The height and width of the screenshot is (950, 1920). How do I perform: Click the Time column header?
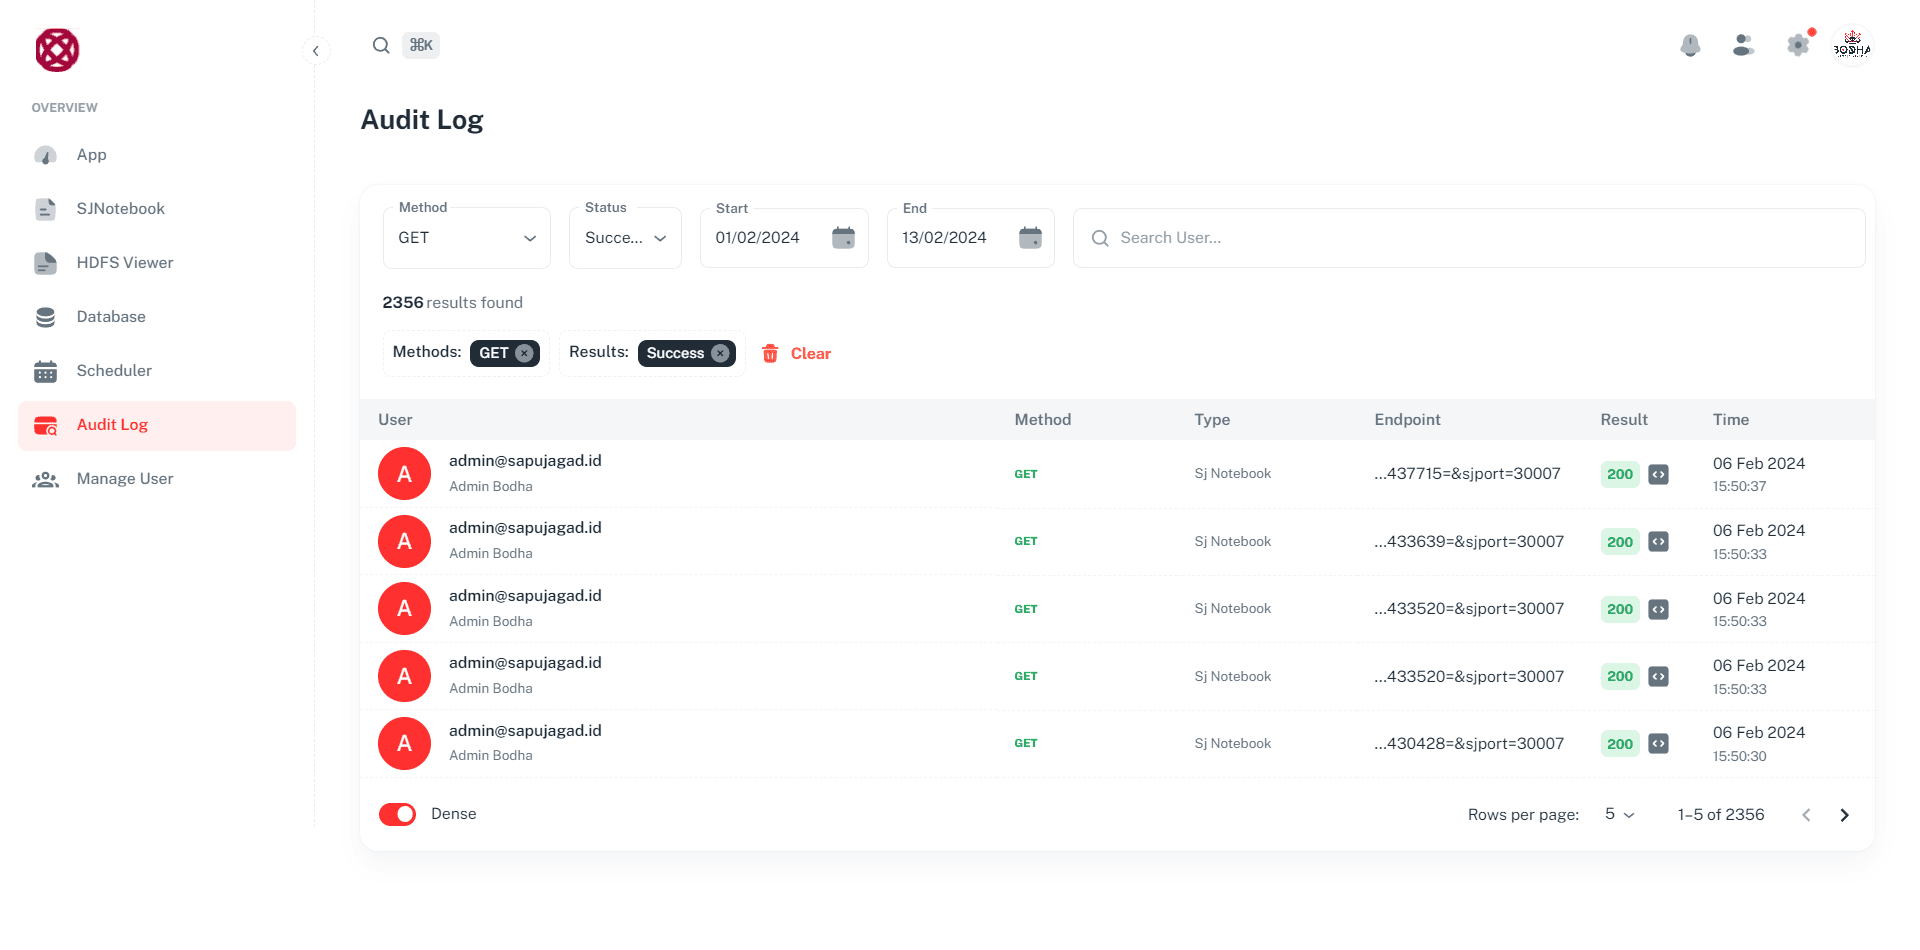click(x=1731, y=420)
